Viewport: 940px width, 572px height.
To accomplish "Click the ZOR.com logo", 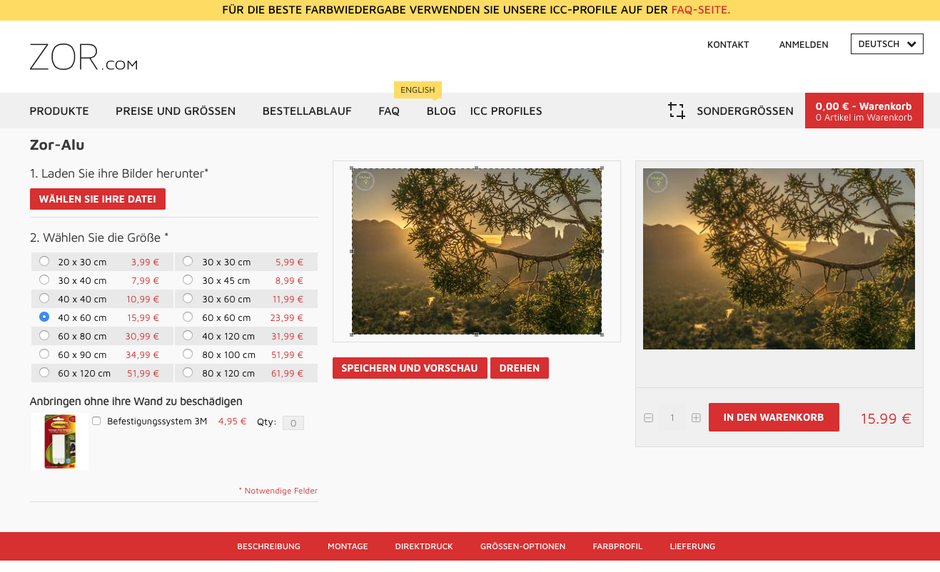I will tap(83, 57).
